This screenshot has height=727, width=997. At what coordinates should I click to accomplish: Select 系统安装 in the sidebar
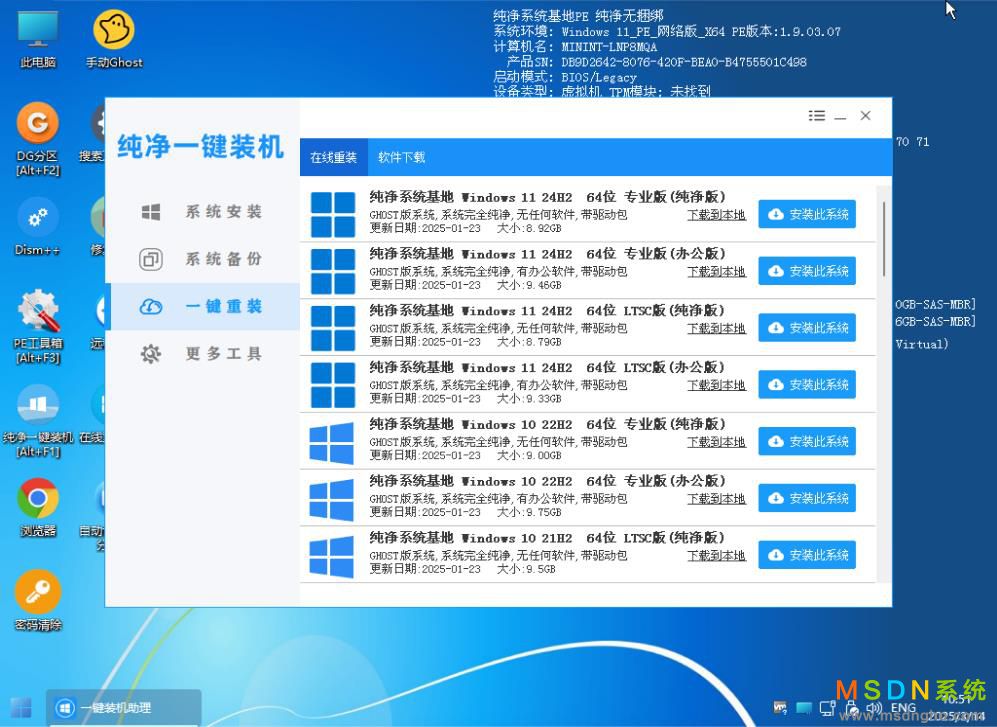[202, 212]
